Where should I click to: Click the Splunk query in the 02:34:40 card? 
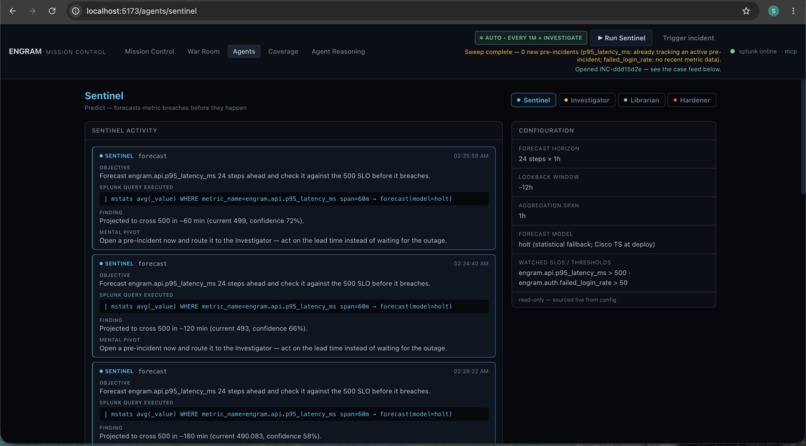[294, 306]
